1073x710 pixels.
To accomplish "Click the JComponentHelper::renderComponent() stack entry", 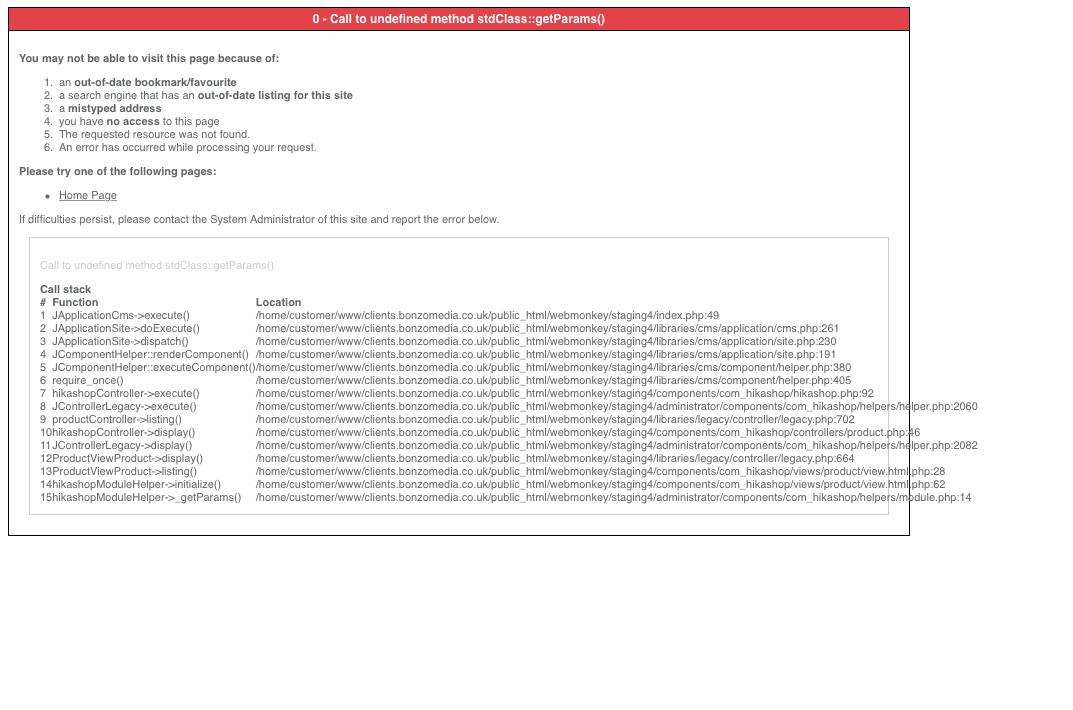I will [150, 354].
